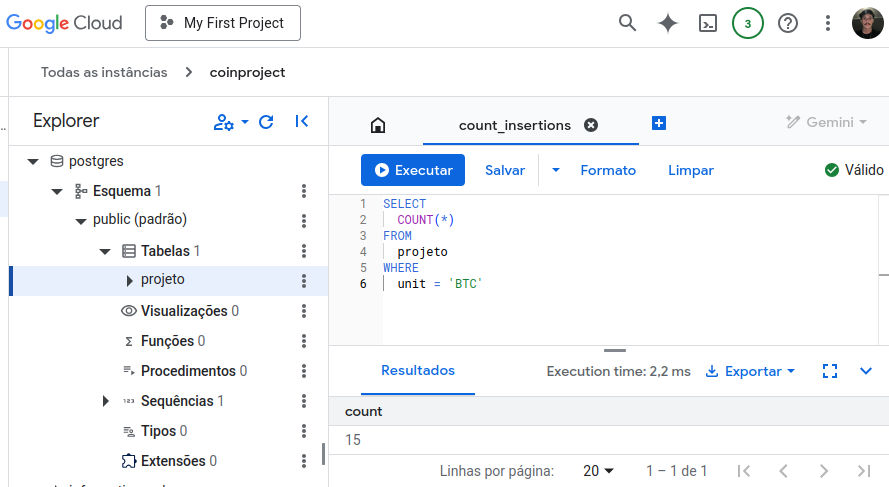The width and height of the screenshot is (889, 487).
Task: Refresh the Explorer panel
Action: [x=266, y=122]
